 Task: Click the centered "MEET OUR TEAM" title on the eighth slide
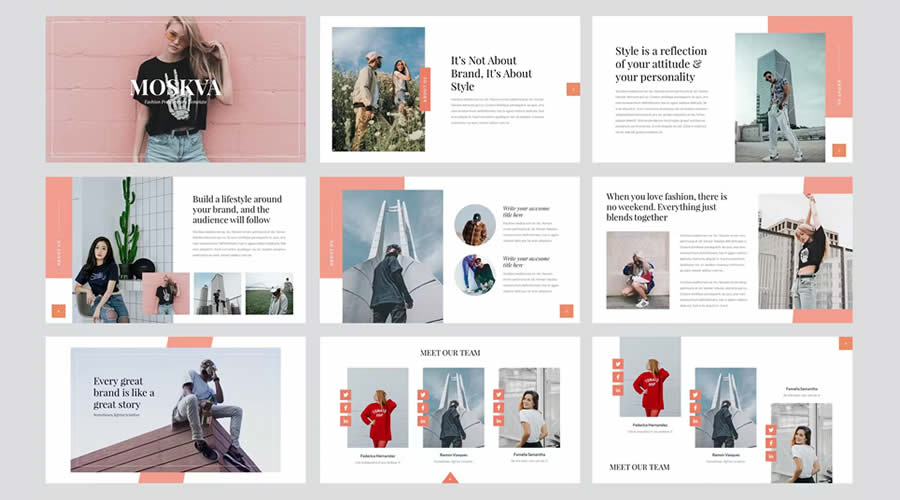pyautogui.click(x=450, y=353)
